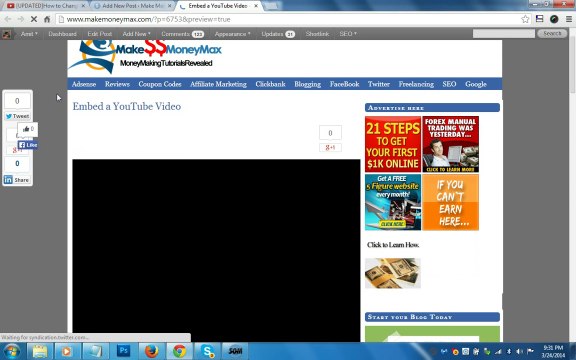This screenshot has width=576, height=360.
Task: Close the Embed a YouTube Video tab
Action: (x=256, y=6)
